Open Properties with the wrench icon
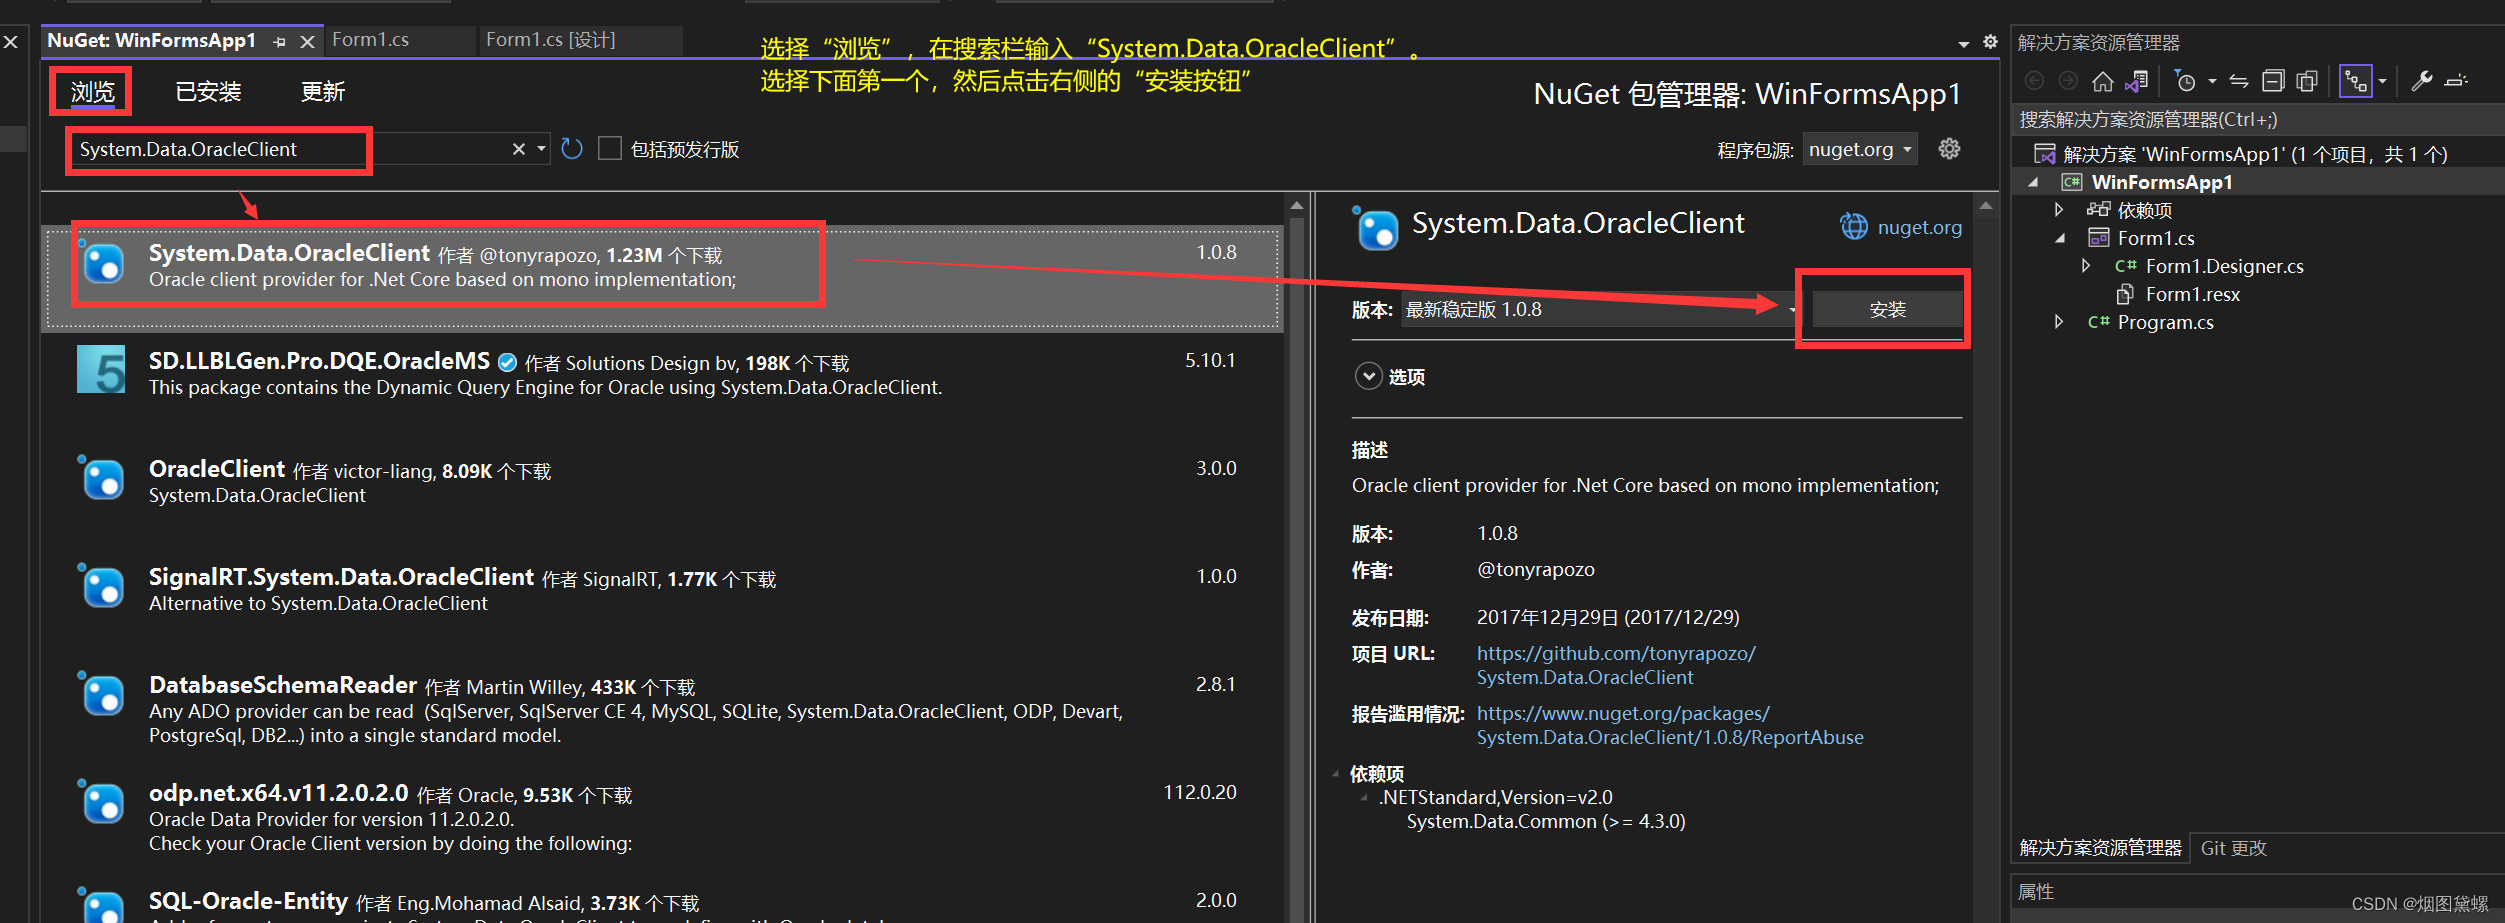2505x923 pixels. [x=2423, y=80]
